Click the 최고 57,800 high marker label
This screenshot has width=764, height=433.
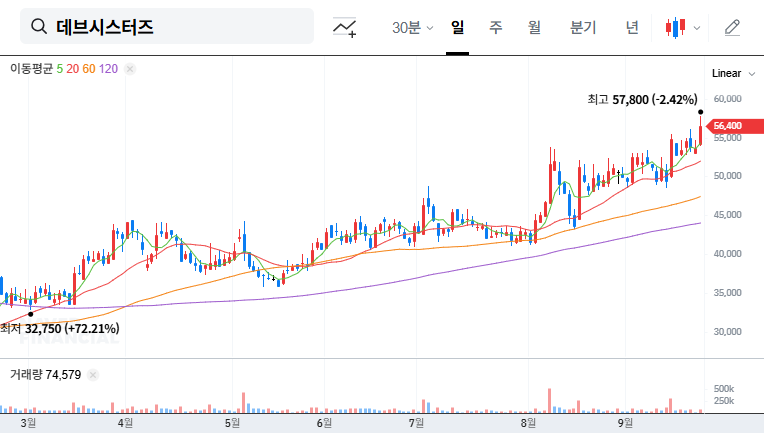tap(642, 100)
